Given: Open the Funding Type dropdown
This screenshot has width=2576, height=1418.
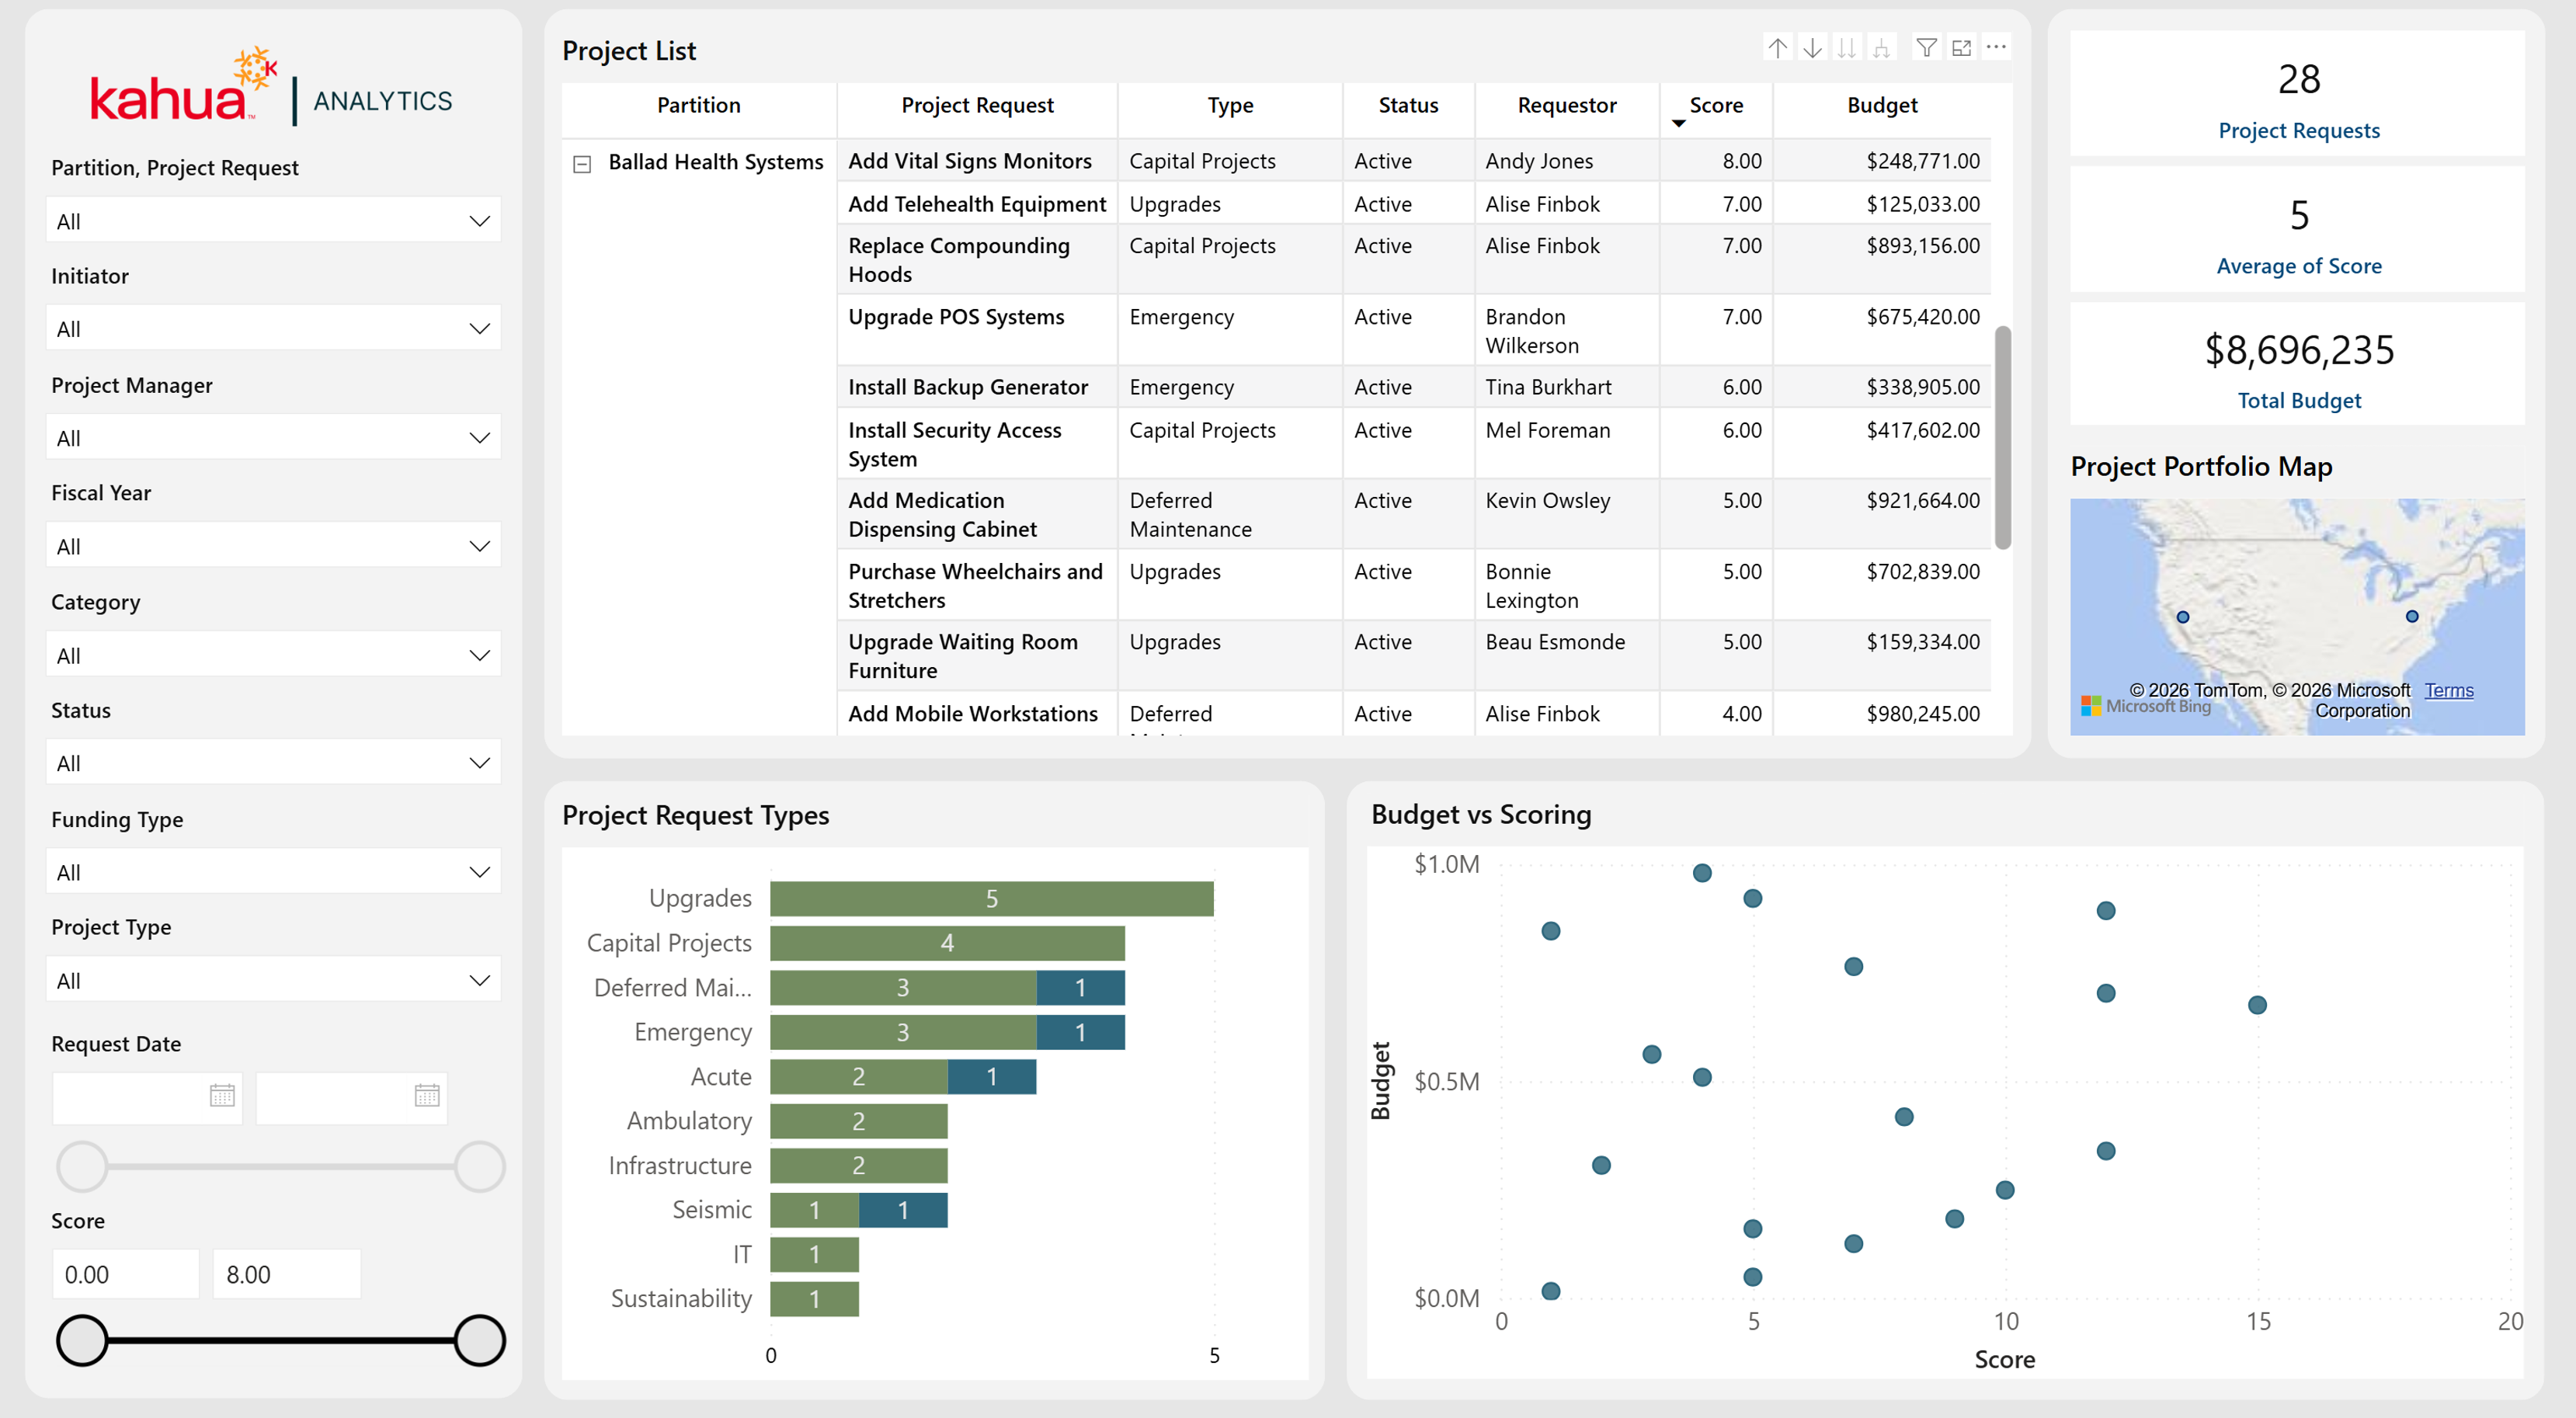Looking at the screenshot, I should (273, 871).
